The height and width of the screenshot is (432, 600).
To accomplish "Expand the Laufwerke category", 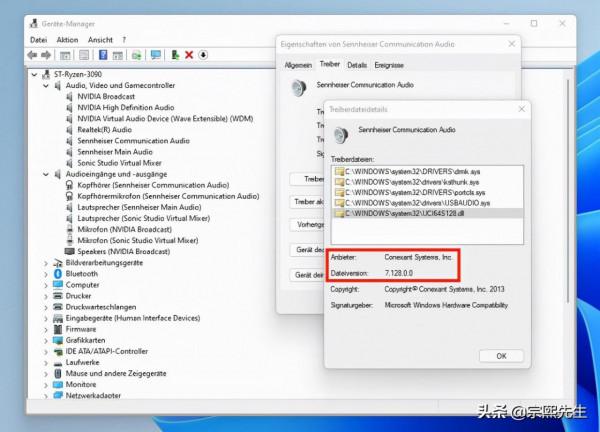I will coord(46,363).
